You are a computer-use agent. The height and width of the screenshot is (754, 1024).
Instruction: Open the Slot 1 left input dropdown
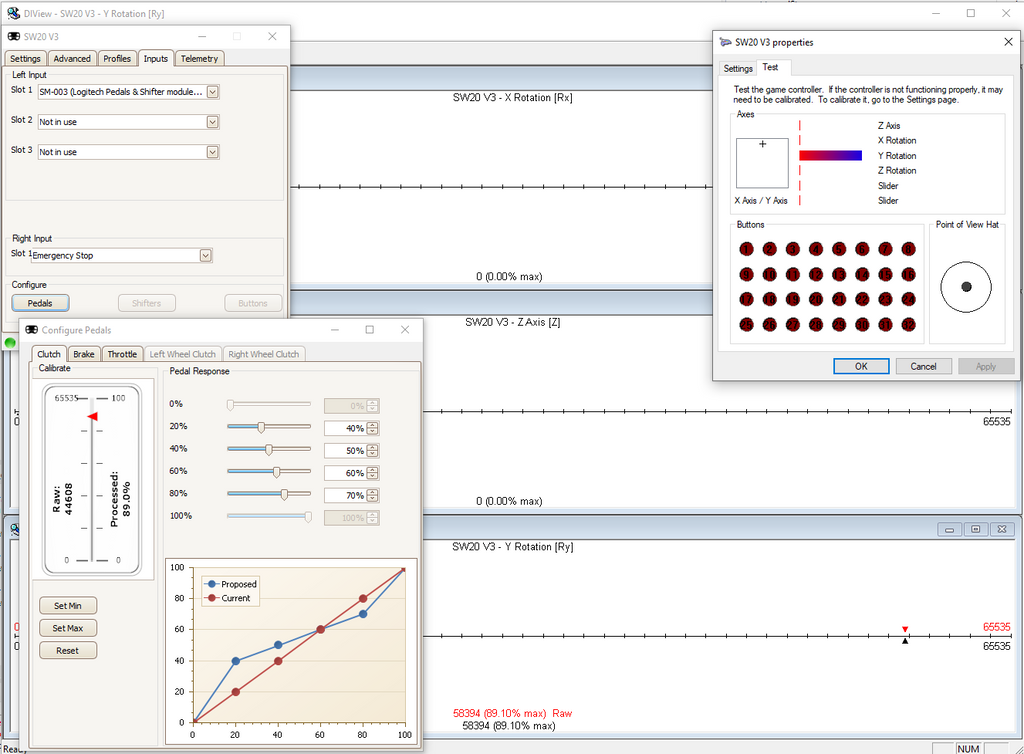click(212, 92)
